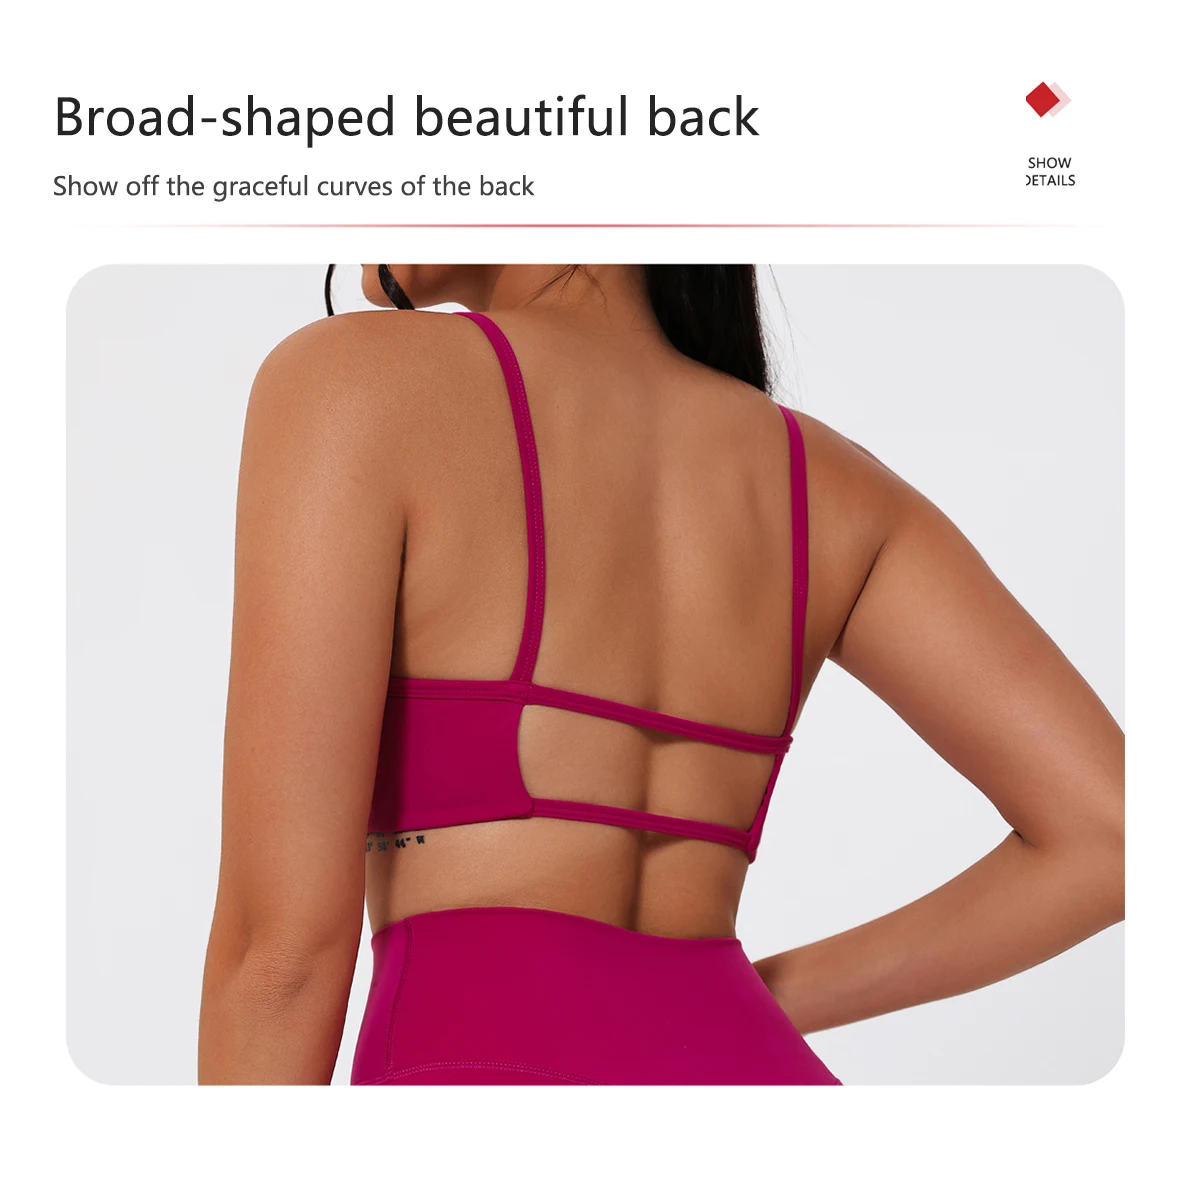1200x1200 pixels.
Task: Select the 'Show off the graceful curves' subtitle
Action: (x=293, y=187)
